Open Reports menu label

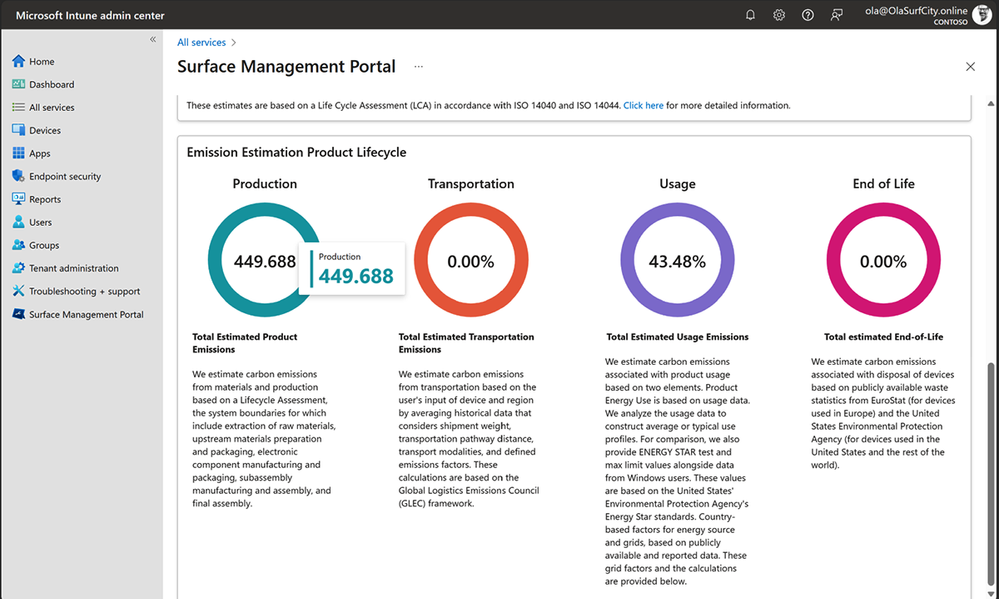(x=45, y=199)
